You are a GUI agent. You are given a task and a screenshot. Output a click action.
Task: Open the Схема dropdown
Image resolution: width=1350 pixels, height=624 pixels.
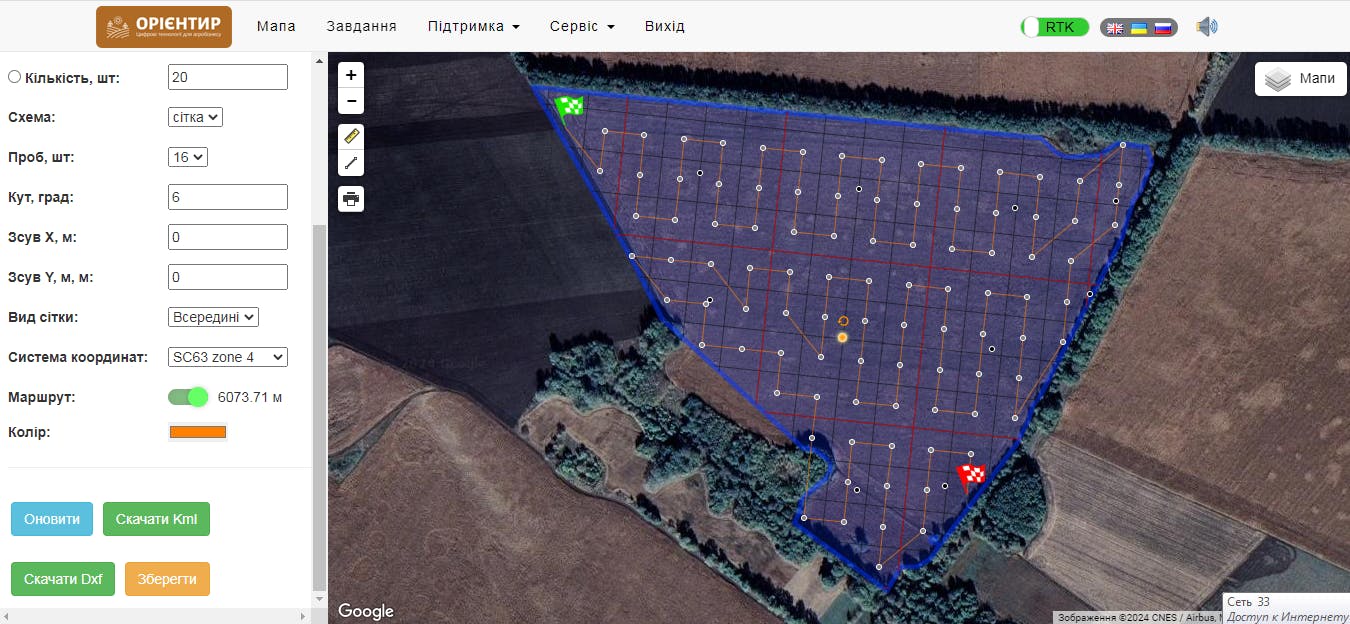(195, 117)
